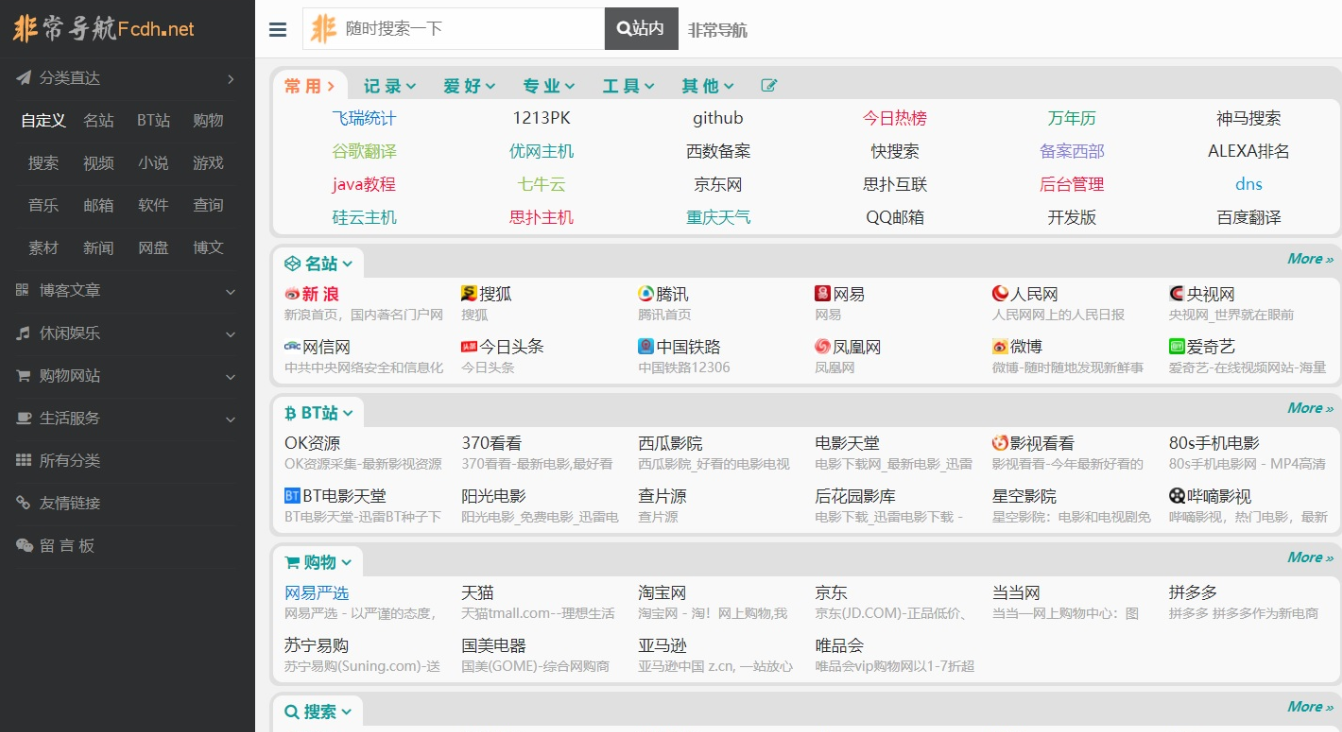Open the github link
The width and height of the screenshot is (1342, 732).
pyautogui.click(x=718, y=118)
